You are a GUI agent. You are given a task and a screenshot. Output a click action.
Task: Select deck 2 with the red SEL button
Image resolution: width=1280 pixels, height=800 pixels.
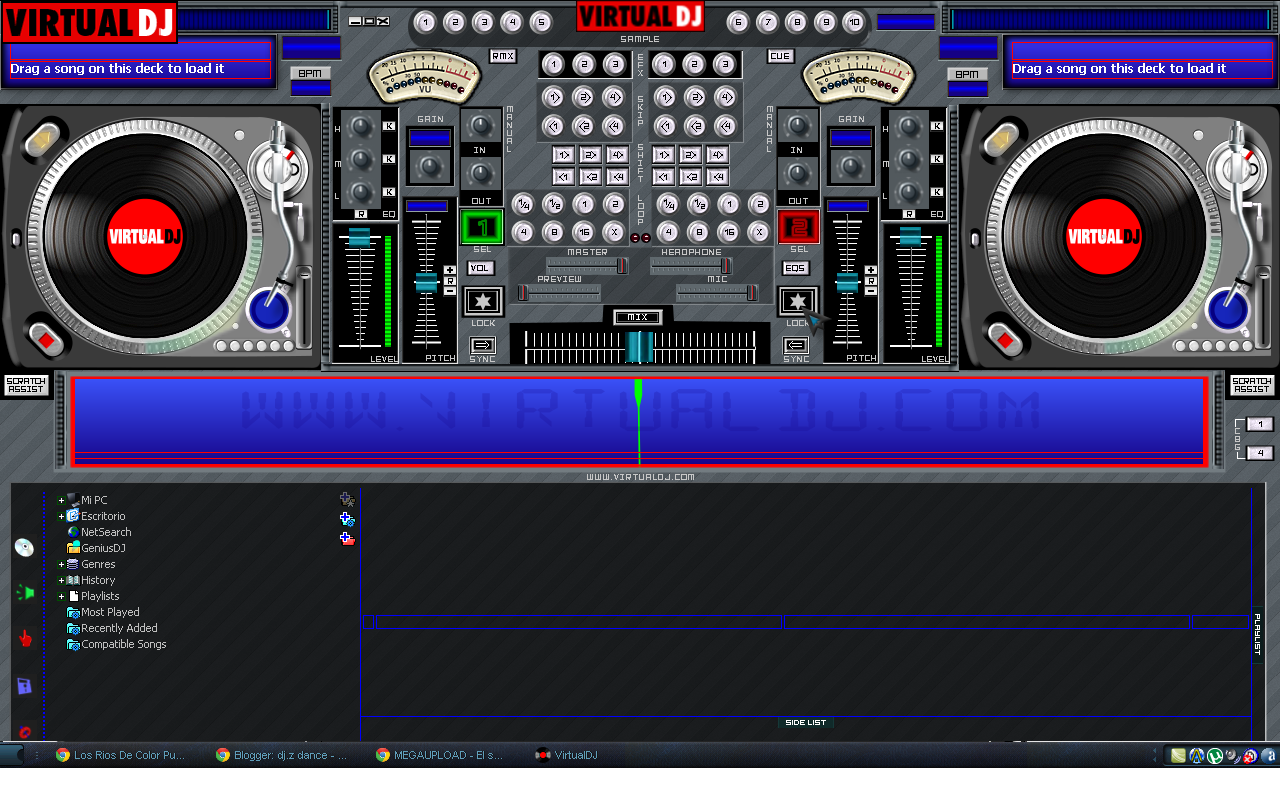[798, 226]
